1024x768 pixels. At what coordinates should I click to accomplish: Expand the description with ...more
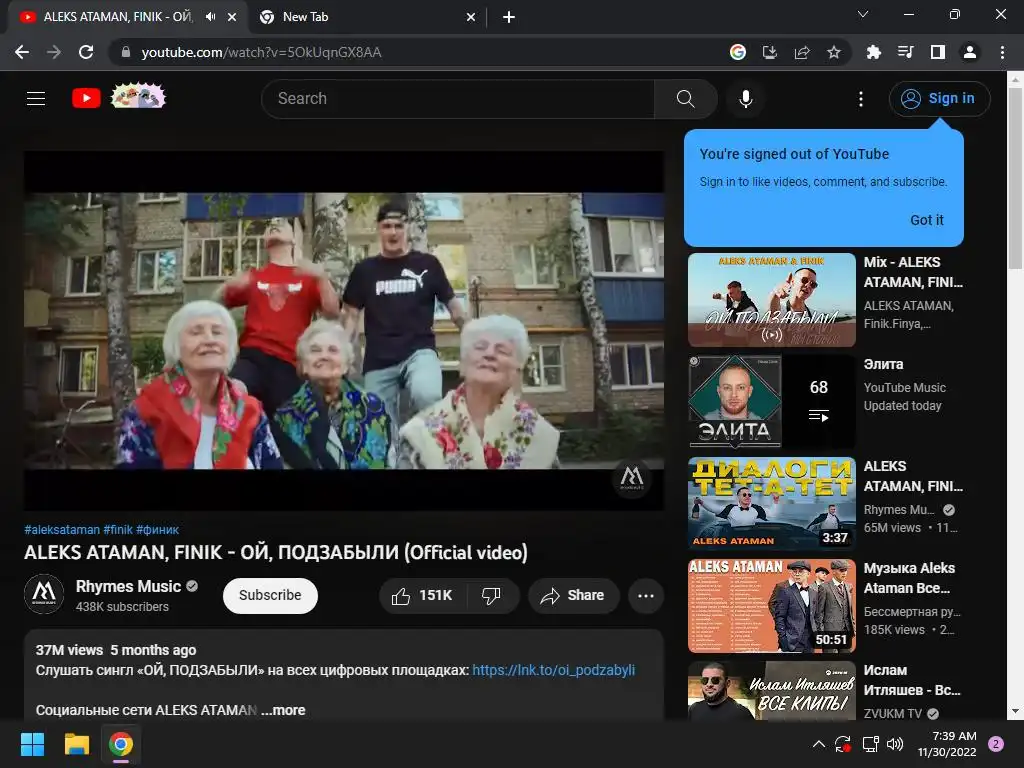(x=283, y=710)
